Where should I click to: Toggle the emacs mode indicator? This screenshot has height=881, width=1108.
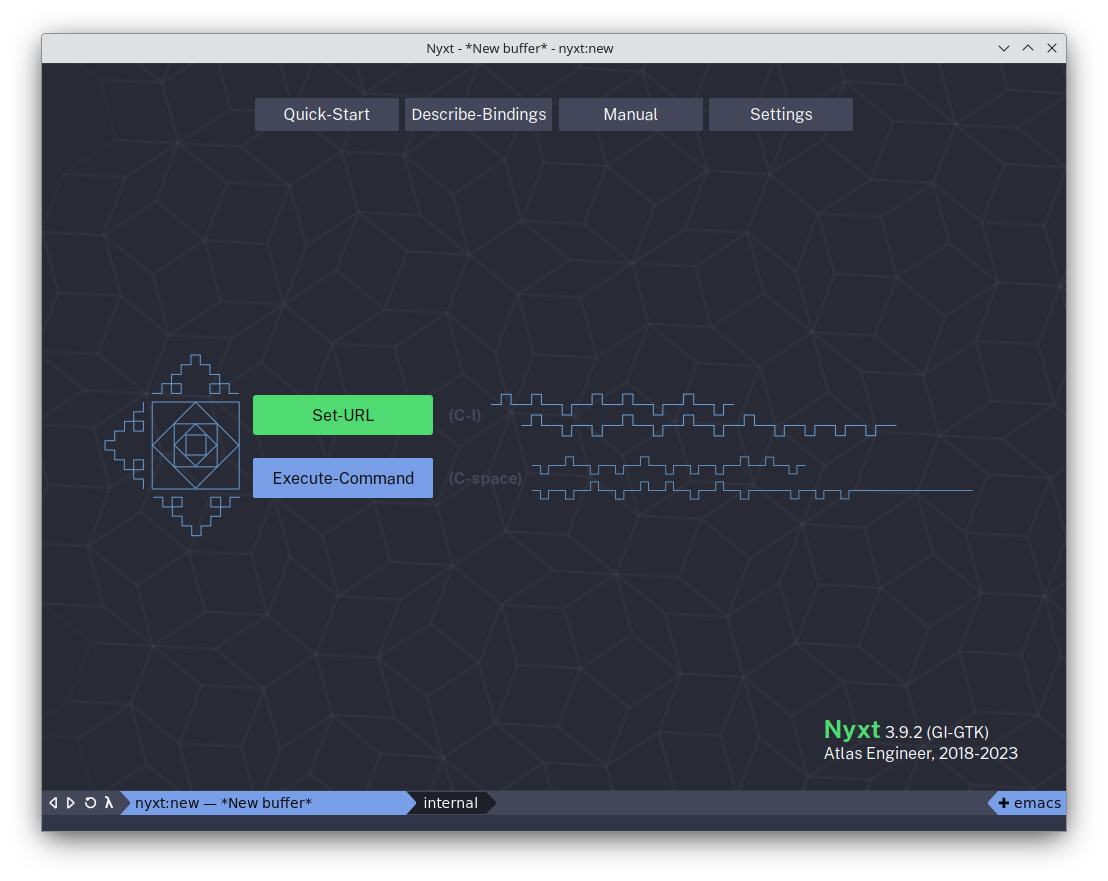(x=1037, y=803)
